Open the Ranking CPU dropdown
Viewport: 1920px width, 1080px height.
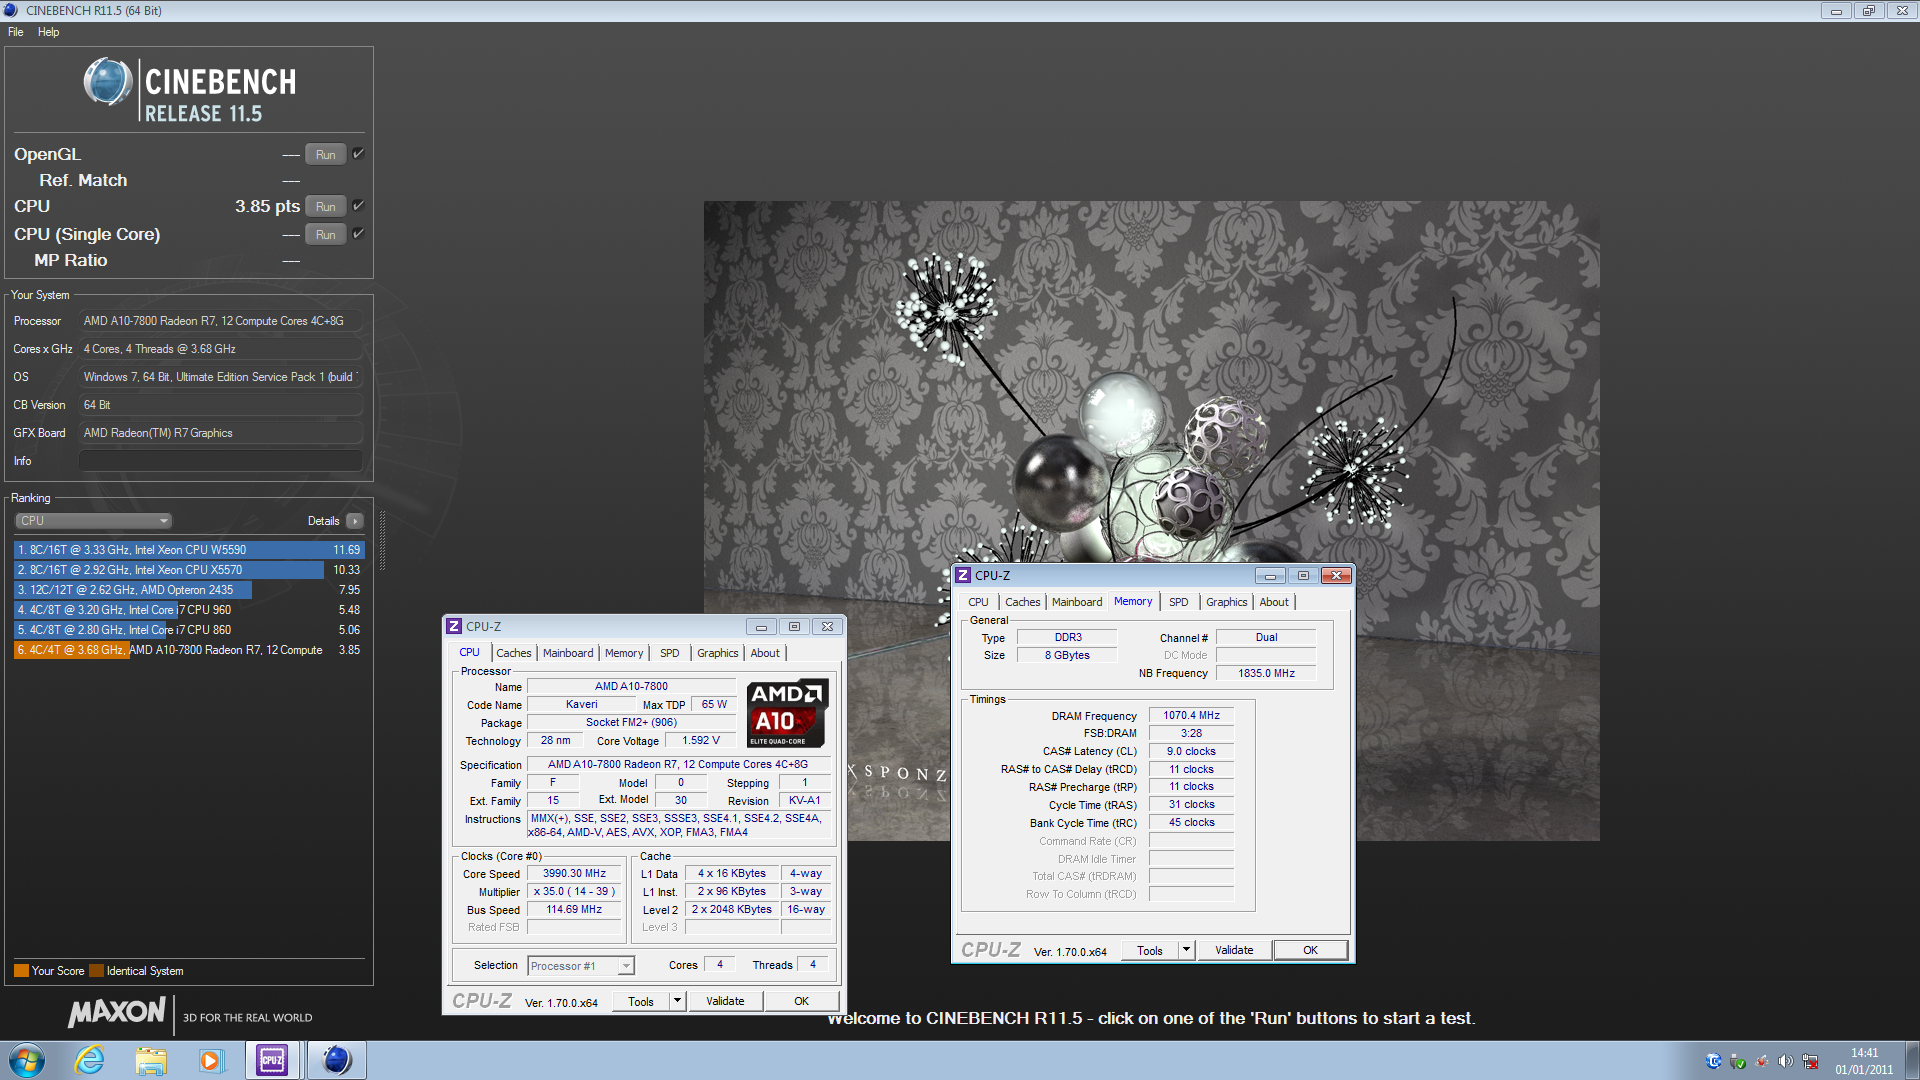(x=94, y=521)
